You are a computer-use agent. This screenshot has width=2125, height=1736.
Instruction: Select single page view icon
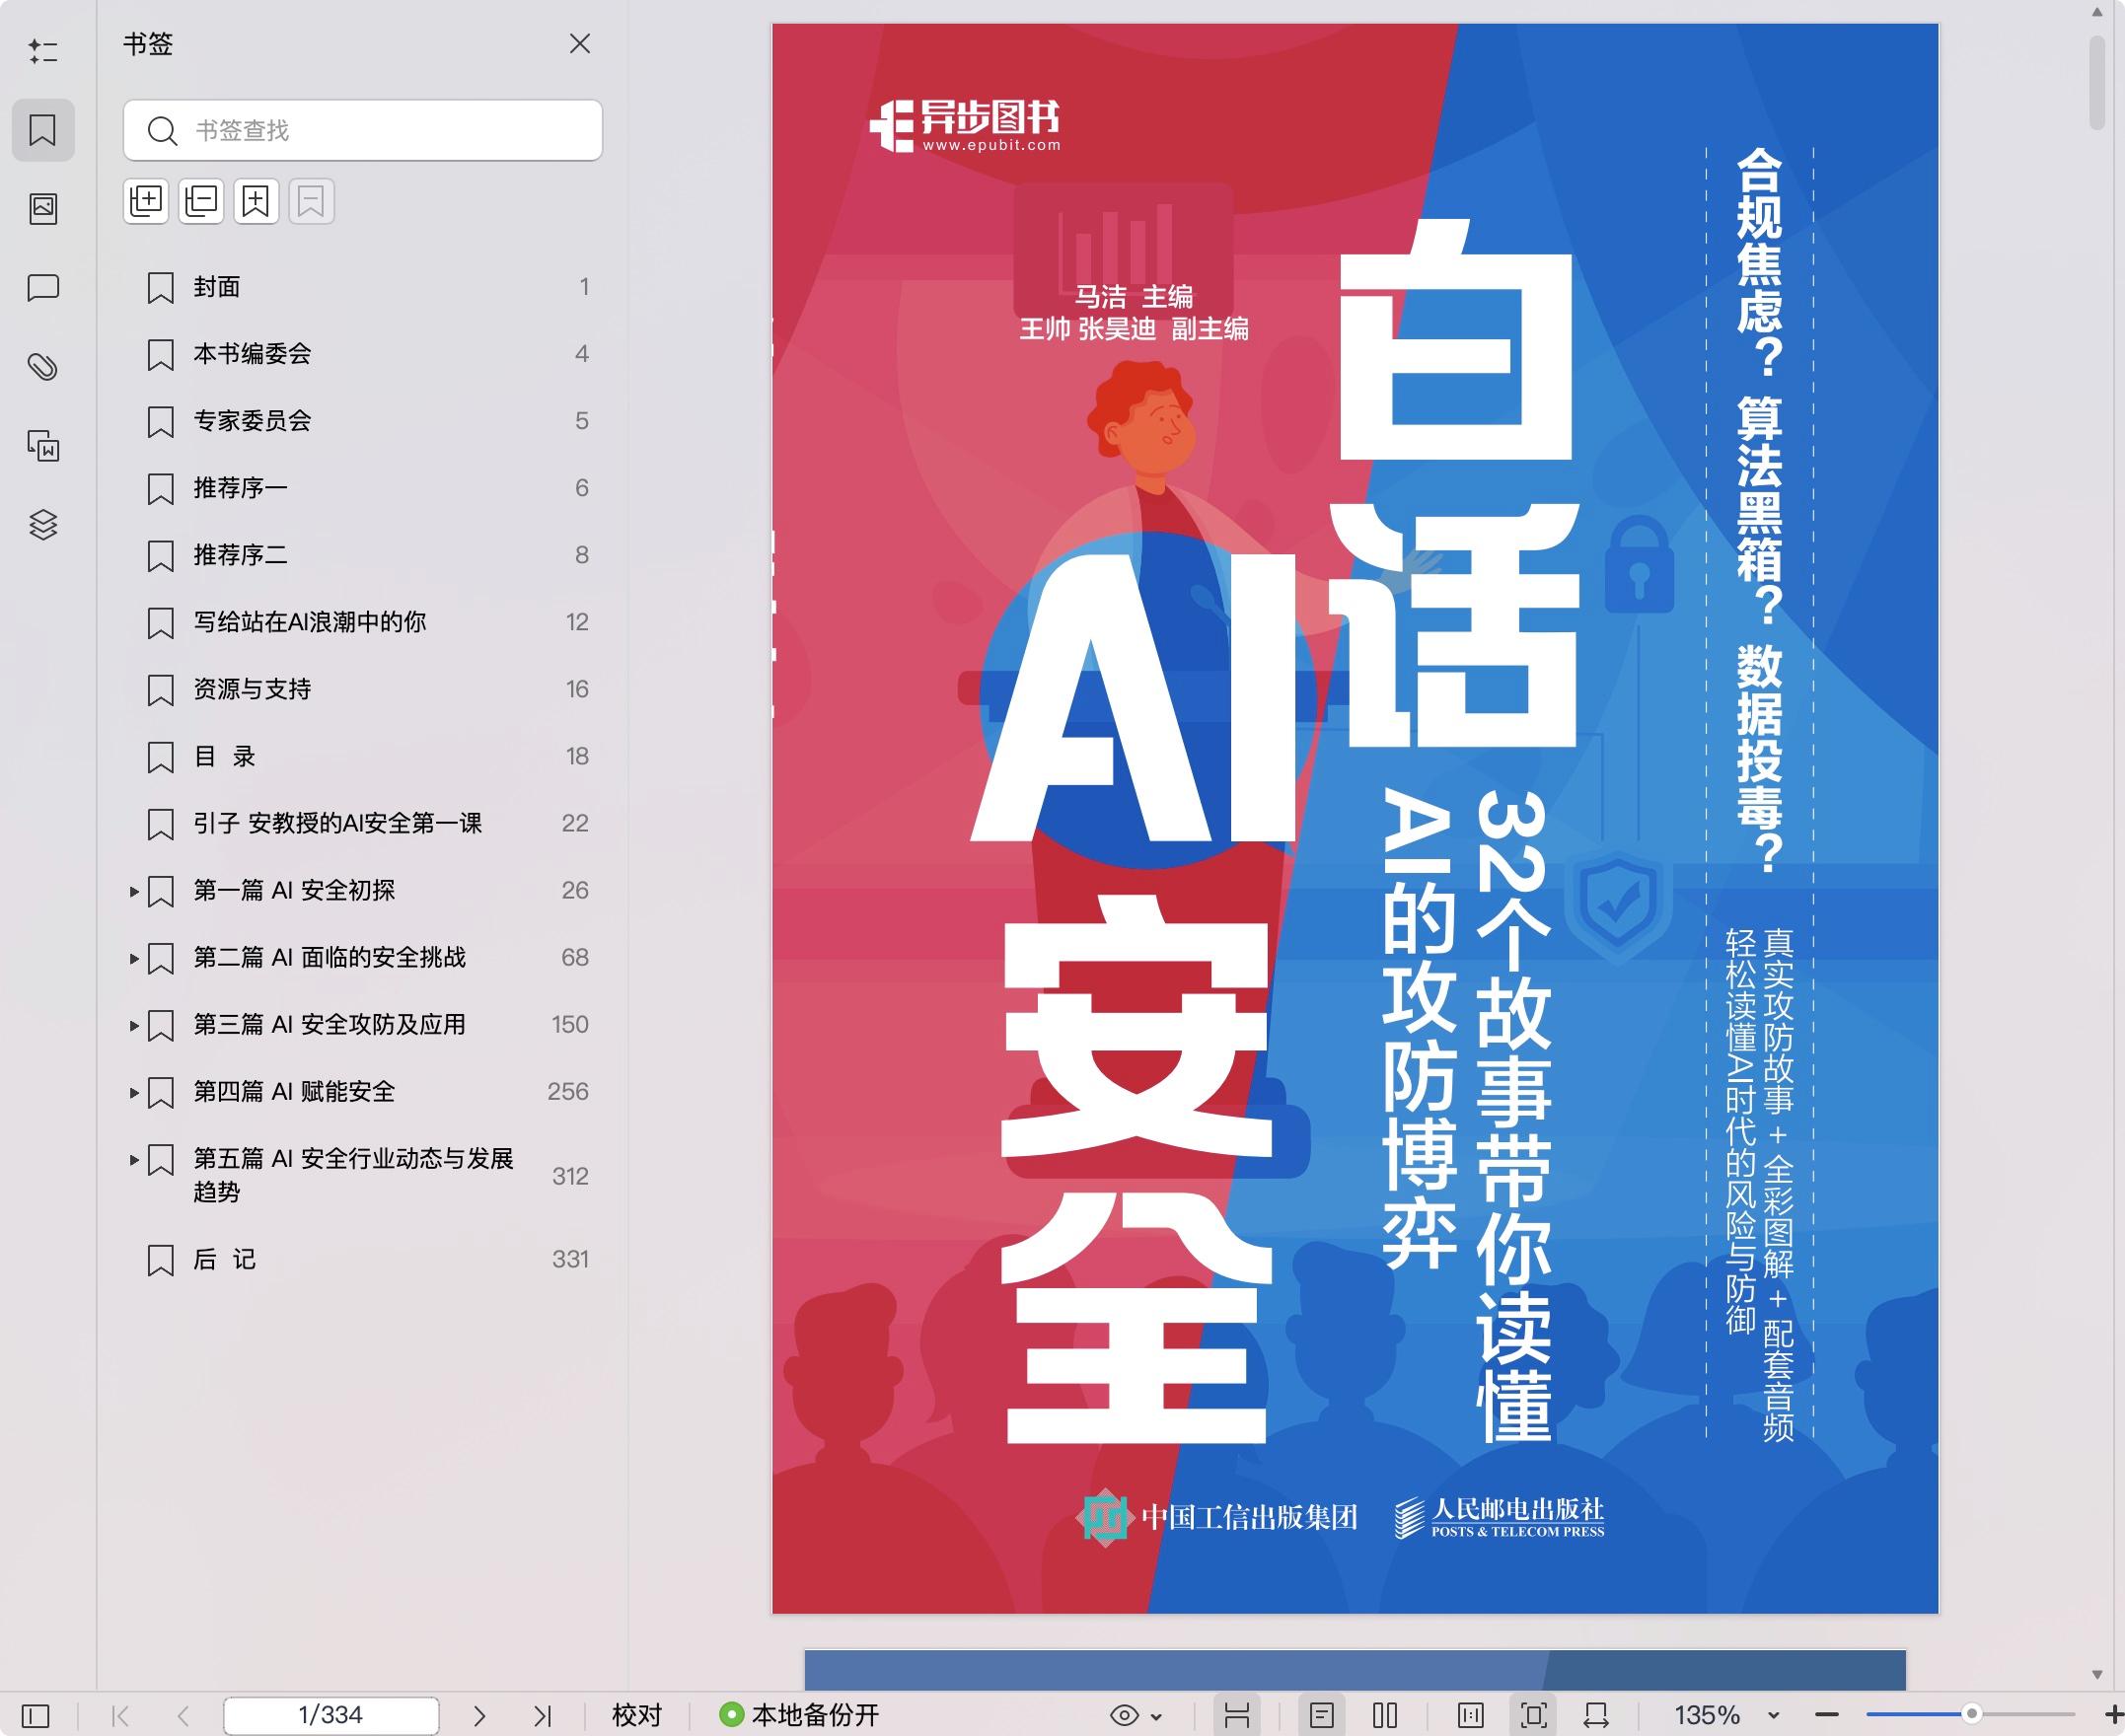[x=1322, y=1716]
